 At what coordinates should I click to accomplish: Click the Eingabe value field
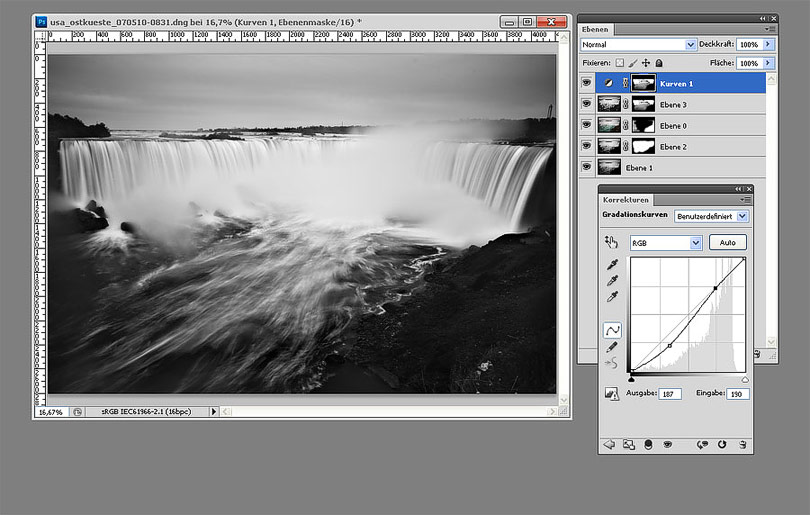point(738,394)
